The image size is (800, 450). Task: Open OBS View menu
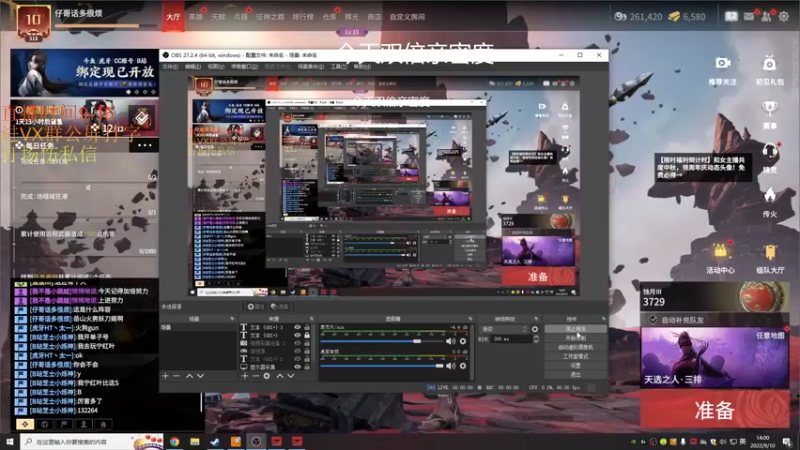click(215, 67)
